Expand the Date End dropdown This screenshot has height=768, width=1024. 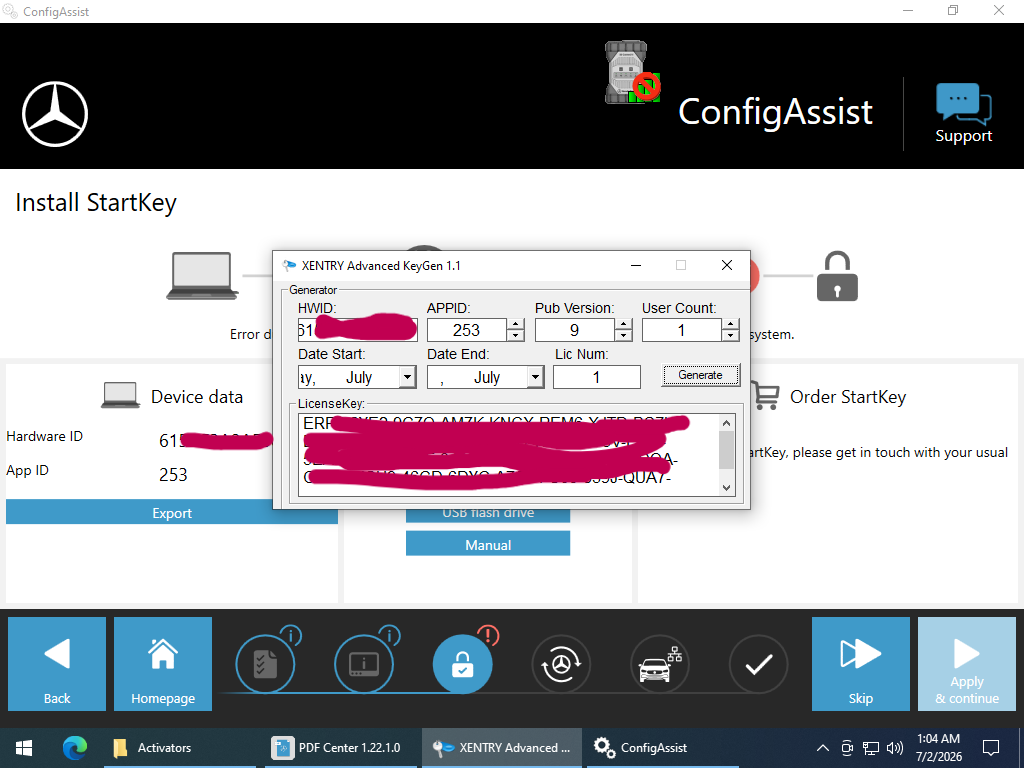[535, 377]
